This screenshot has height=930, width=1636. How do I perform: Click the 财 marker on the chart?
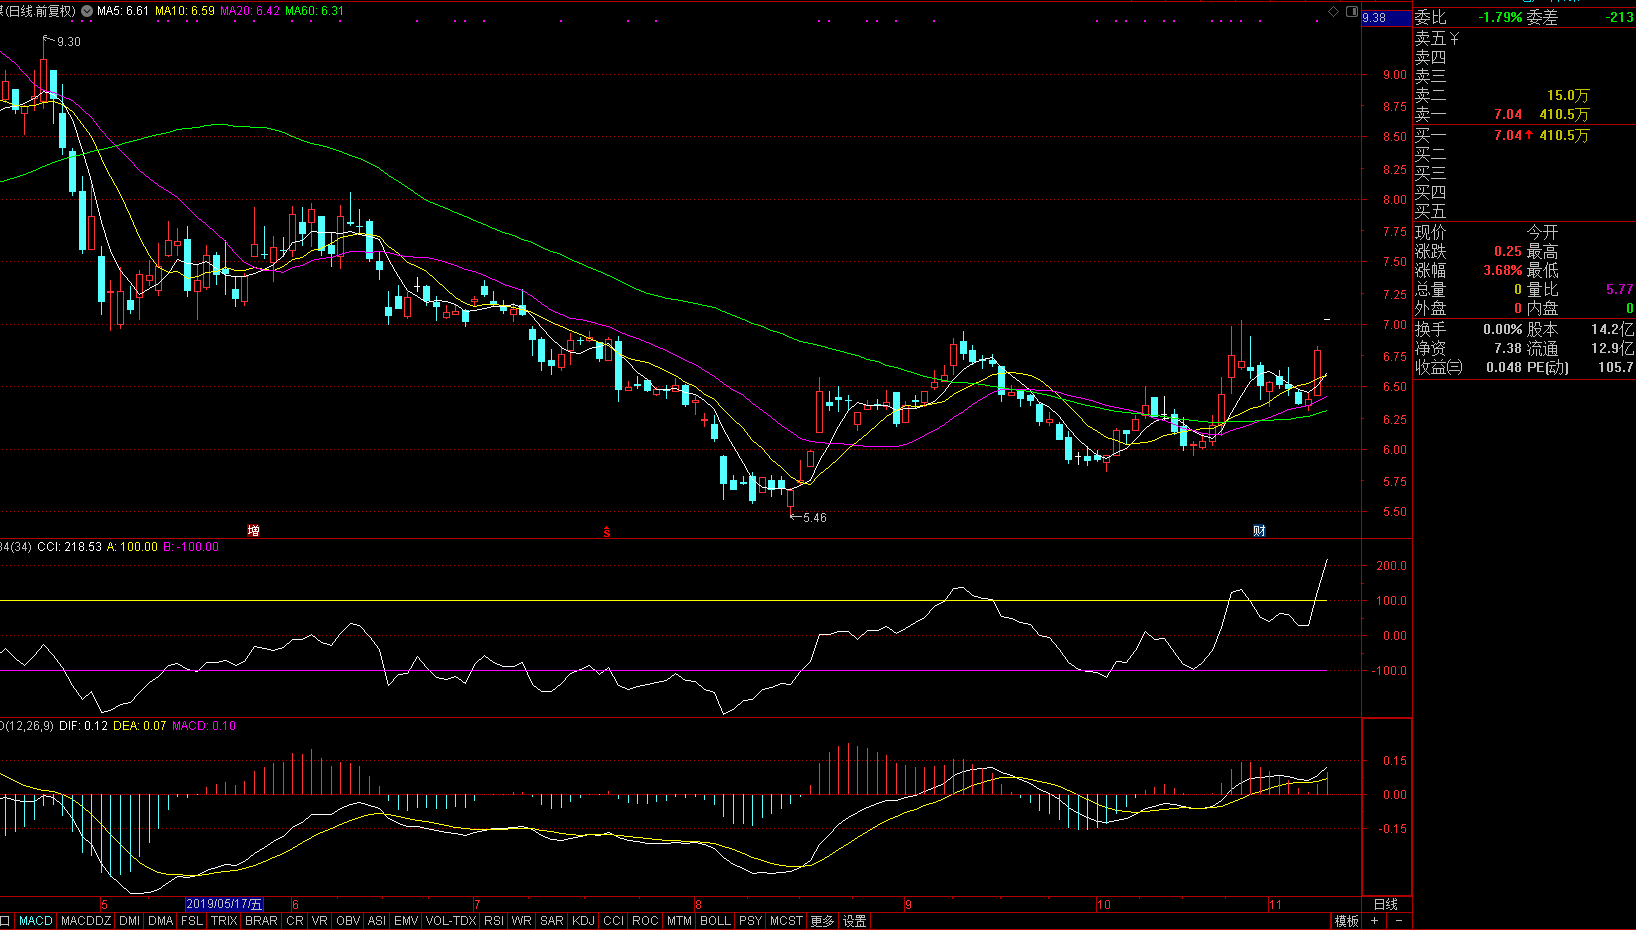click(x=1259, y=530)
